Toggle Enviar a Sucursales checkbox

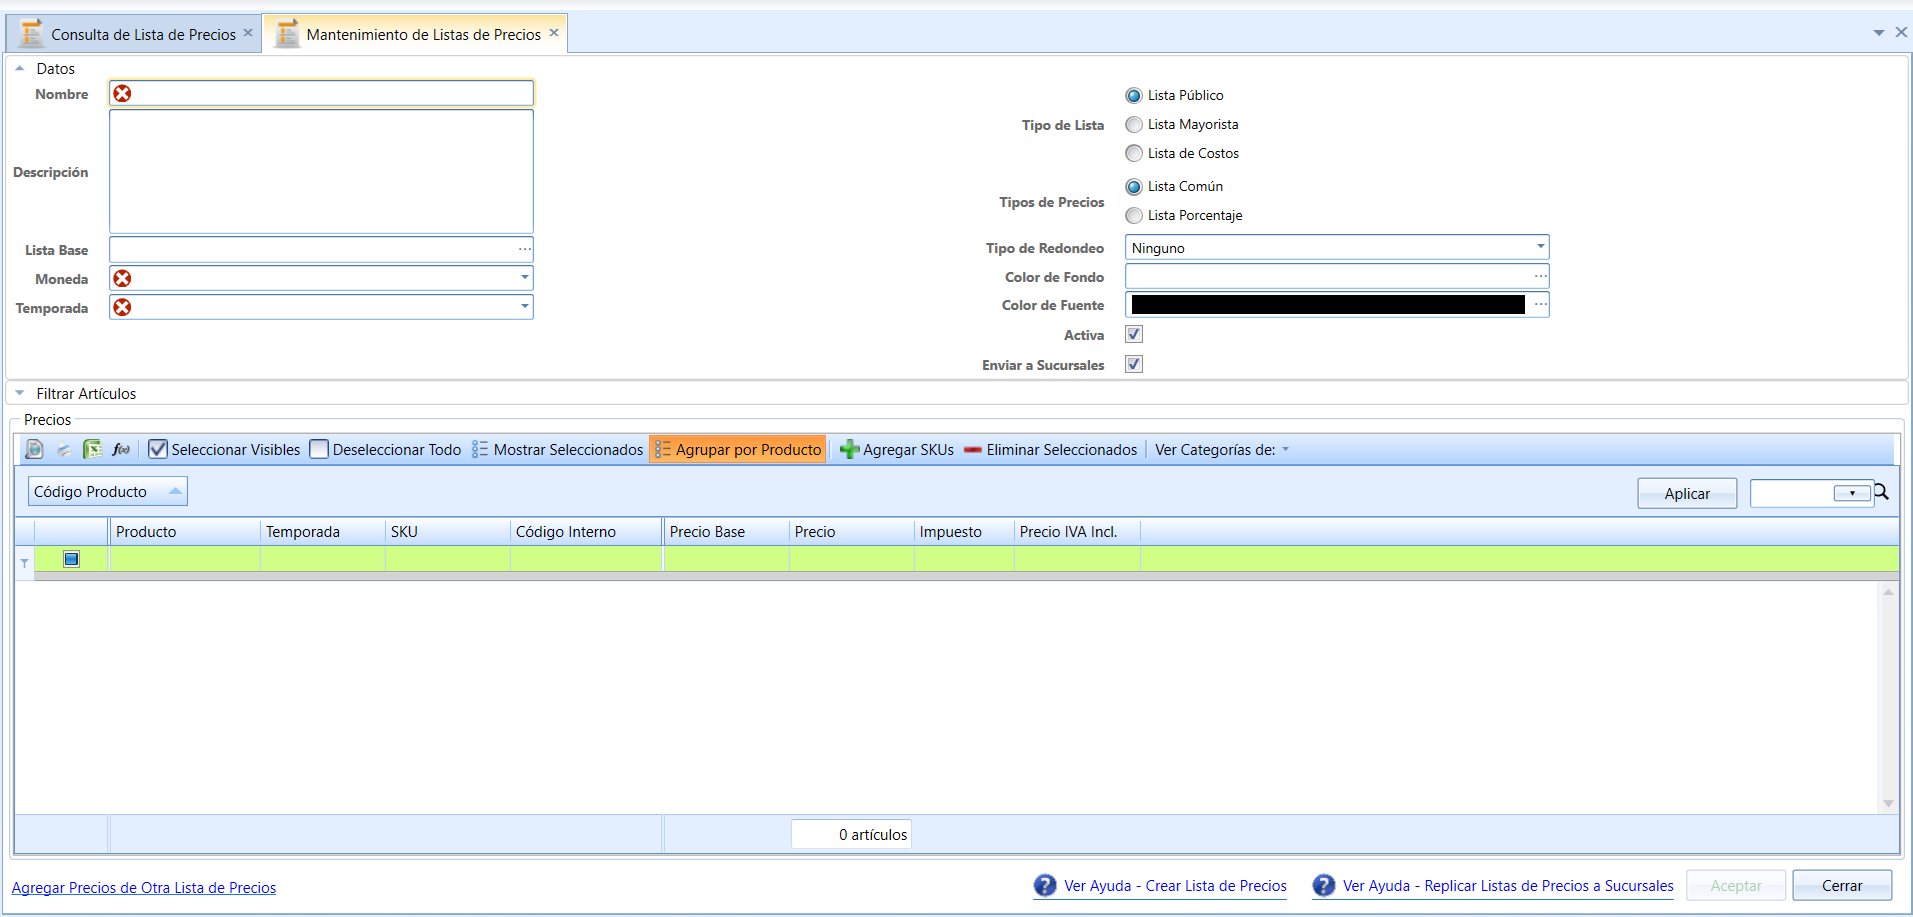click(1134, 364)
